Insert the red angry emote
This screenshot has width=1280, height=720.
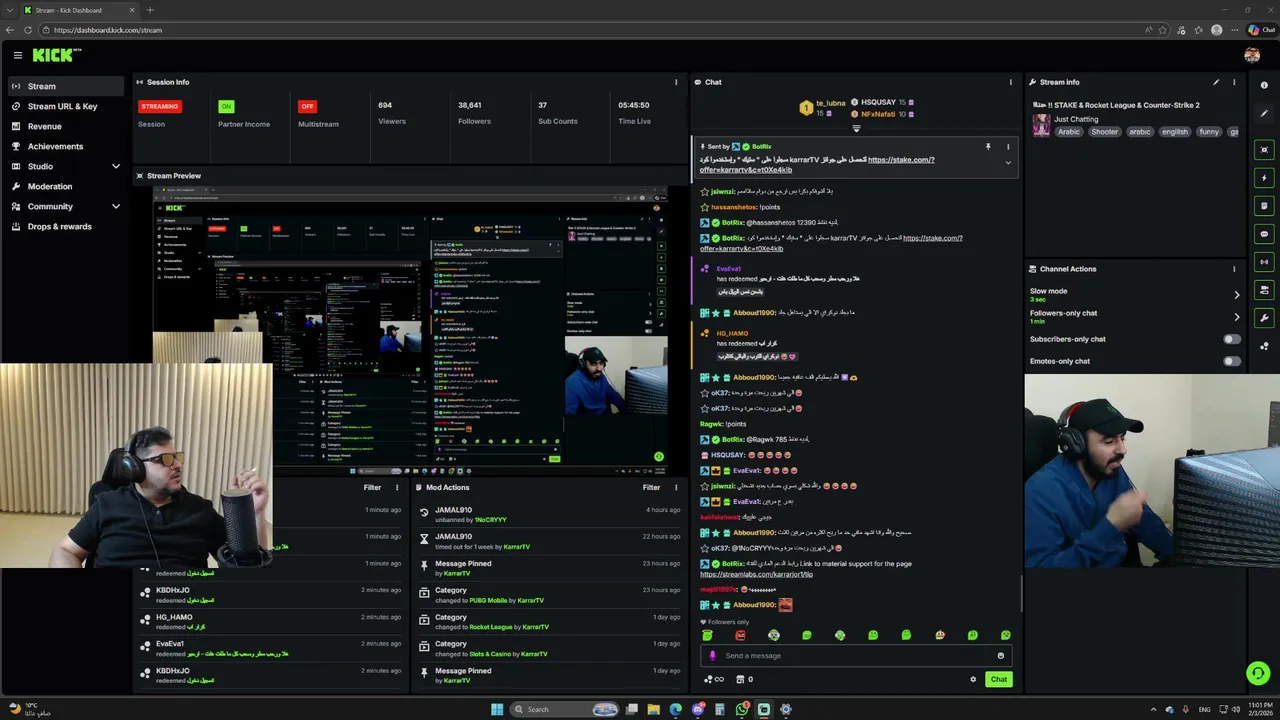tap(740, 635)
